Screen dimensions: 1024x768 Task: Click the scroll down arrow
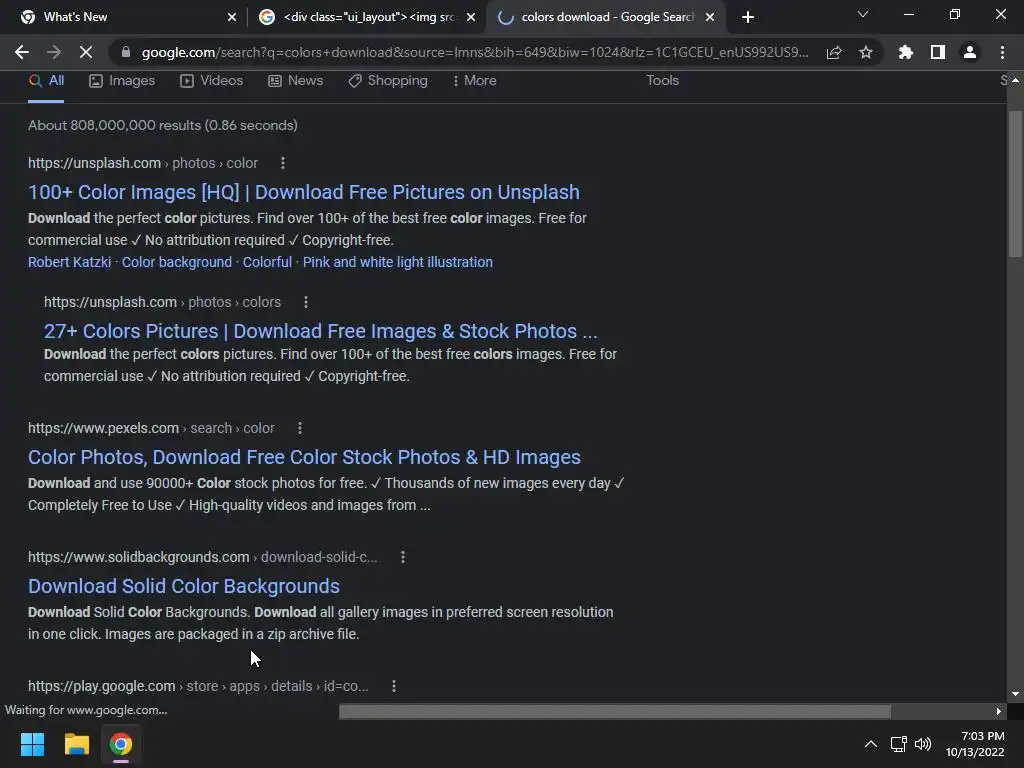[x=1015, y=694]
